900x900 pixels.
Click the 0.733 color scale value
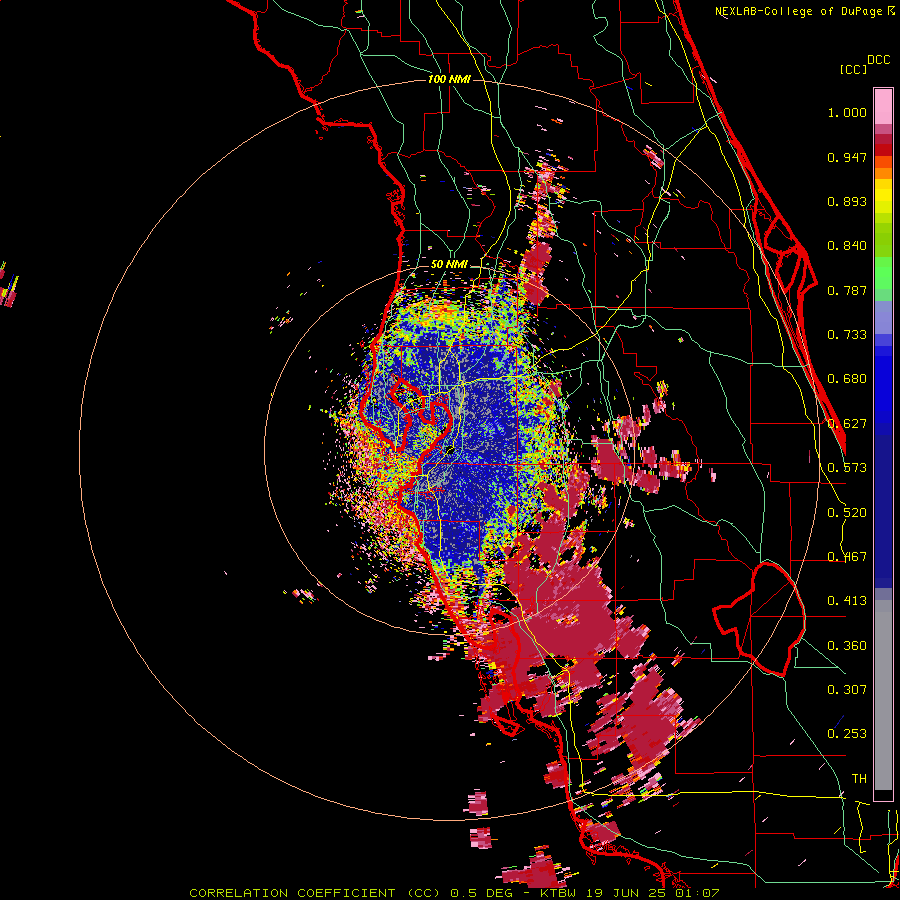point(847,335)
